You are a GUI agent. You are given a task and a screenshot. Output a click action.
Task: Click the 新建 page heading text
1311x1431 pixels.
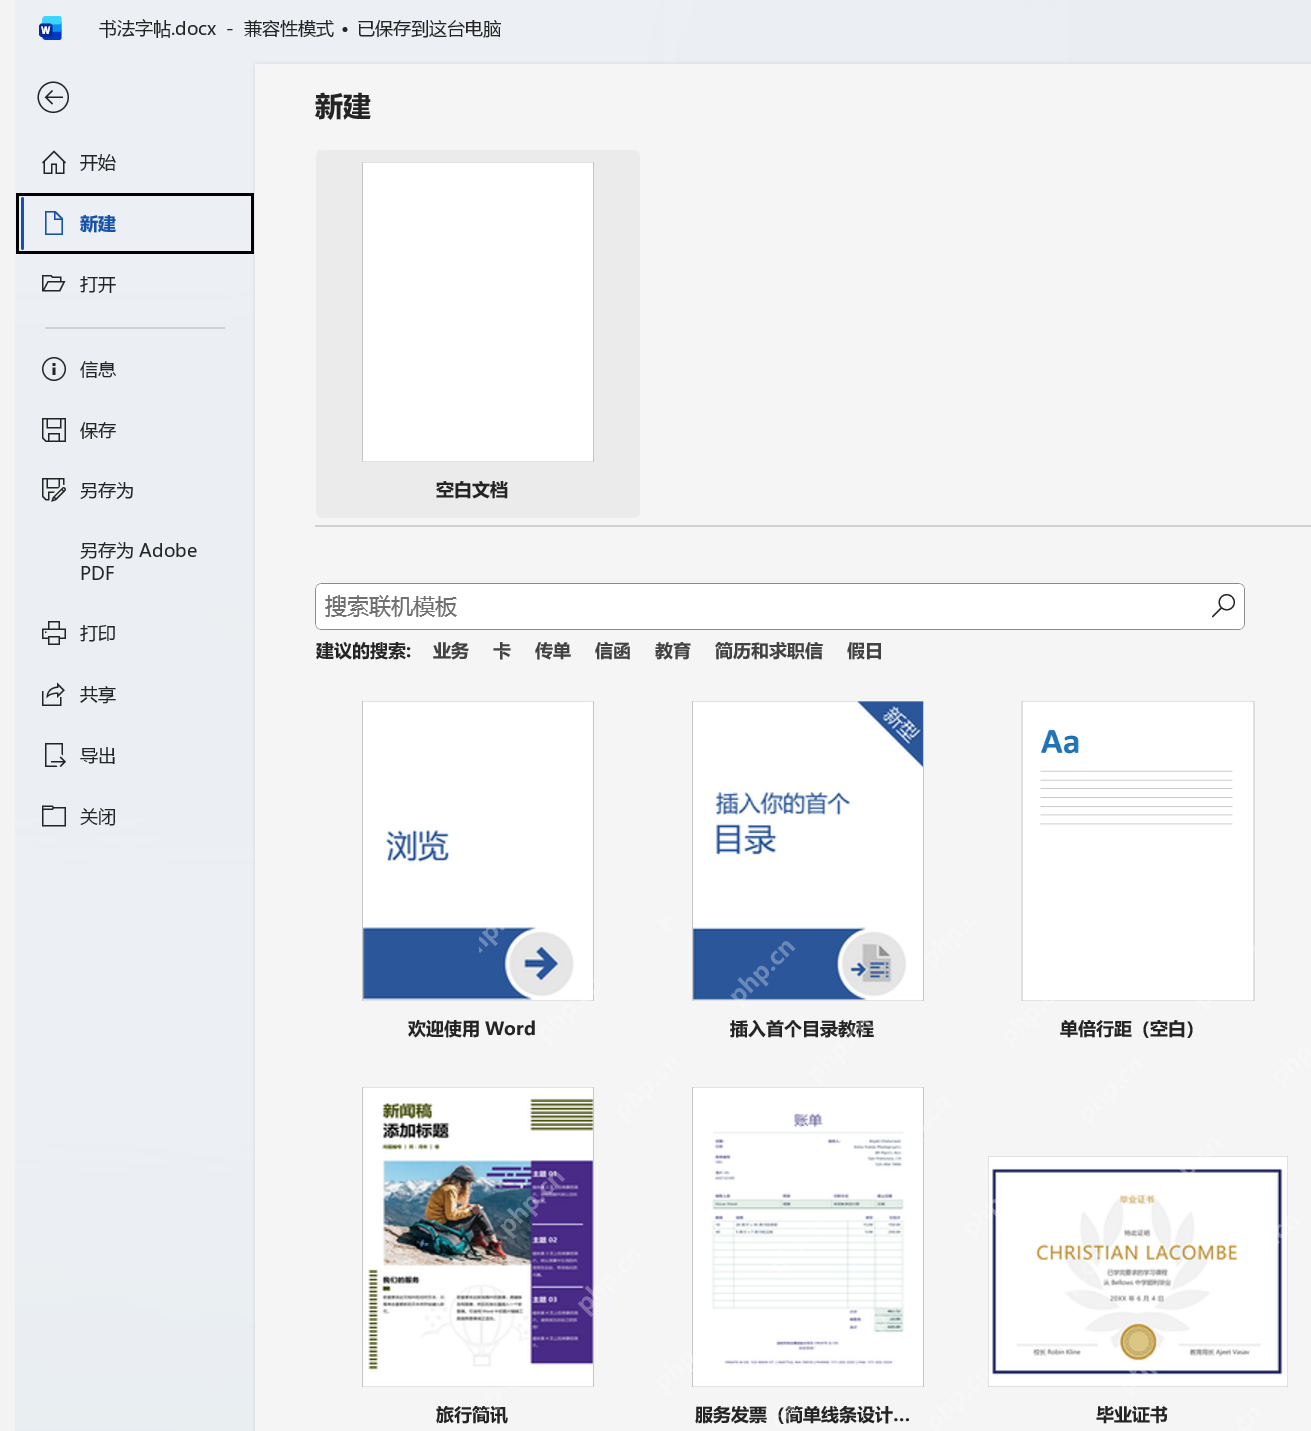343,107
